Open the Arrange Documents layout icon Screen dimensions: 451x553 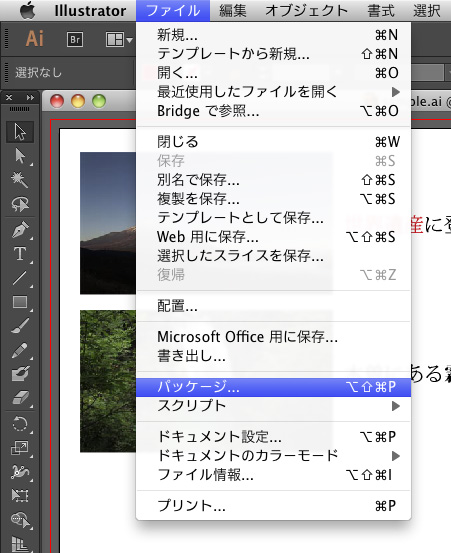click(115, 40)
